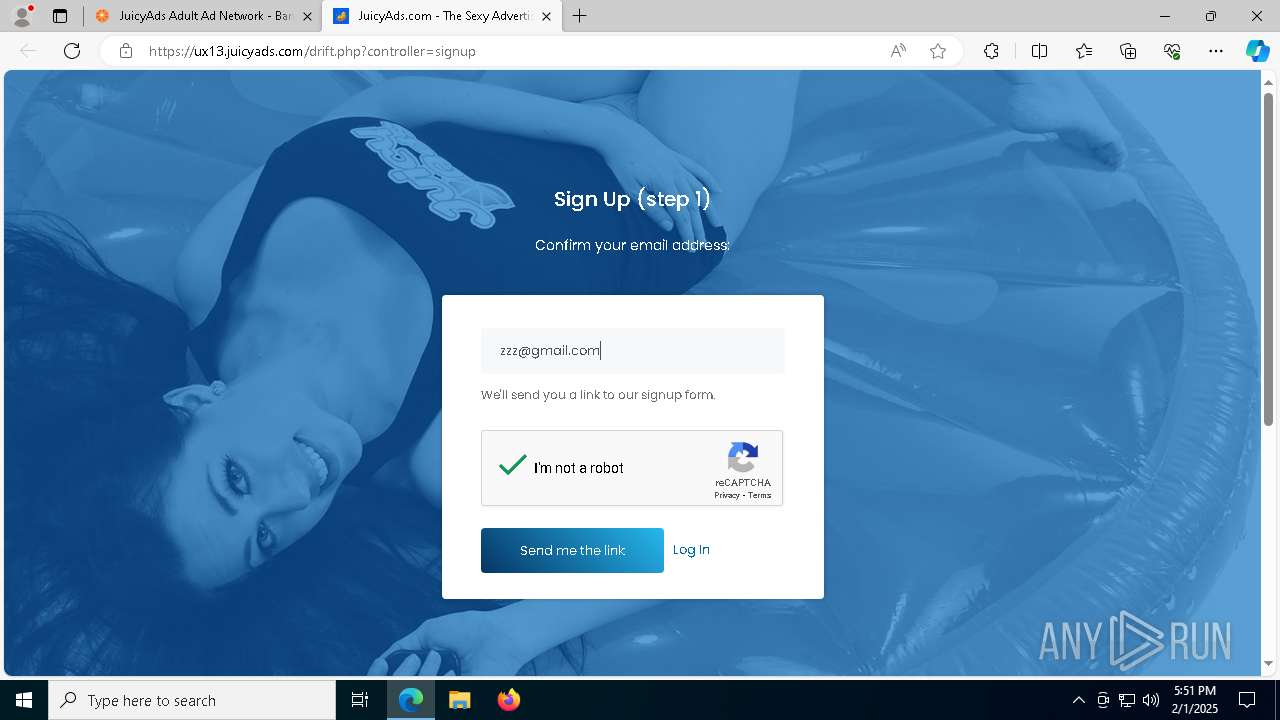Open Microsoft Edge from the taskbar
The image size is (1280, 720).
click(x=411, y=700)
